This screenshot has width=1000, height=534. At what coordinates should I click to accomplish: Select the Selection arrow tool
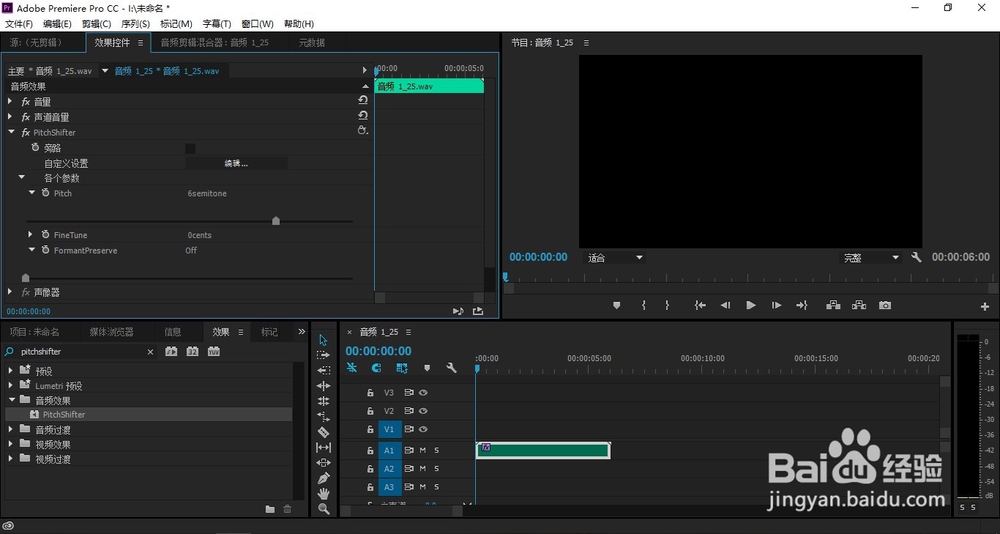[x=323, y=339]
